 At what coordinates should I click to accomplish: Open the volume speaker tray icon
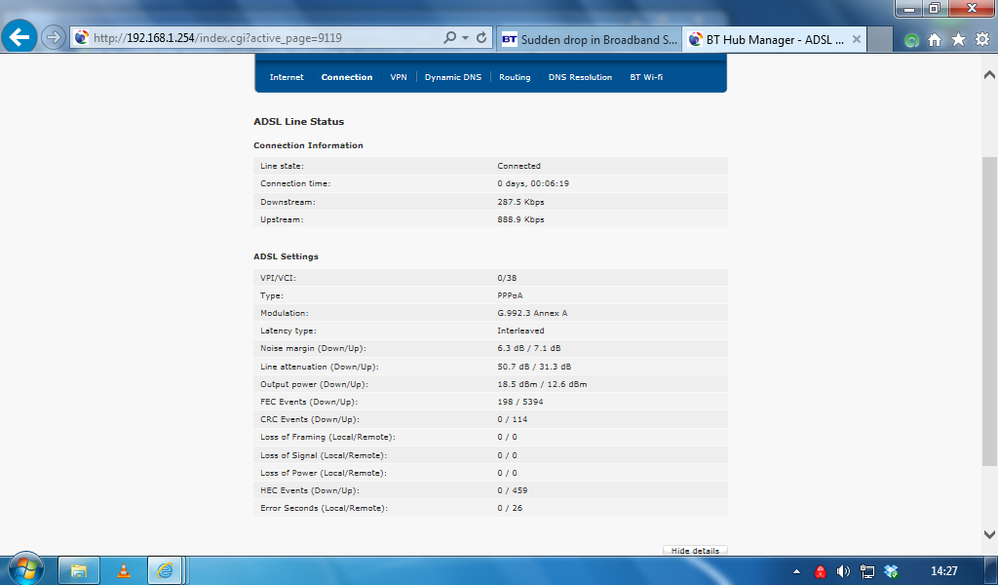click(x=843, y=571)
